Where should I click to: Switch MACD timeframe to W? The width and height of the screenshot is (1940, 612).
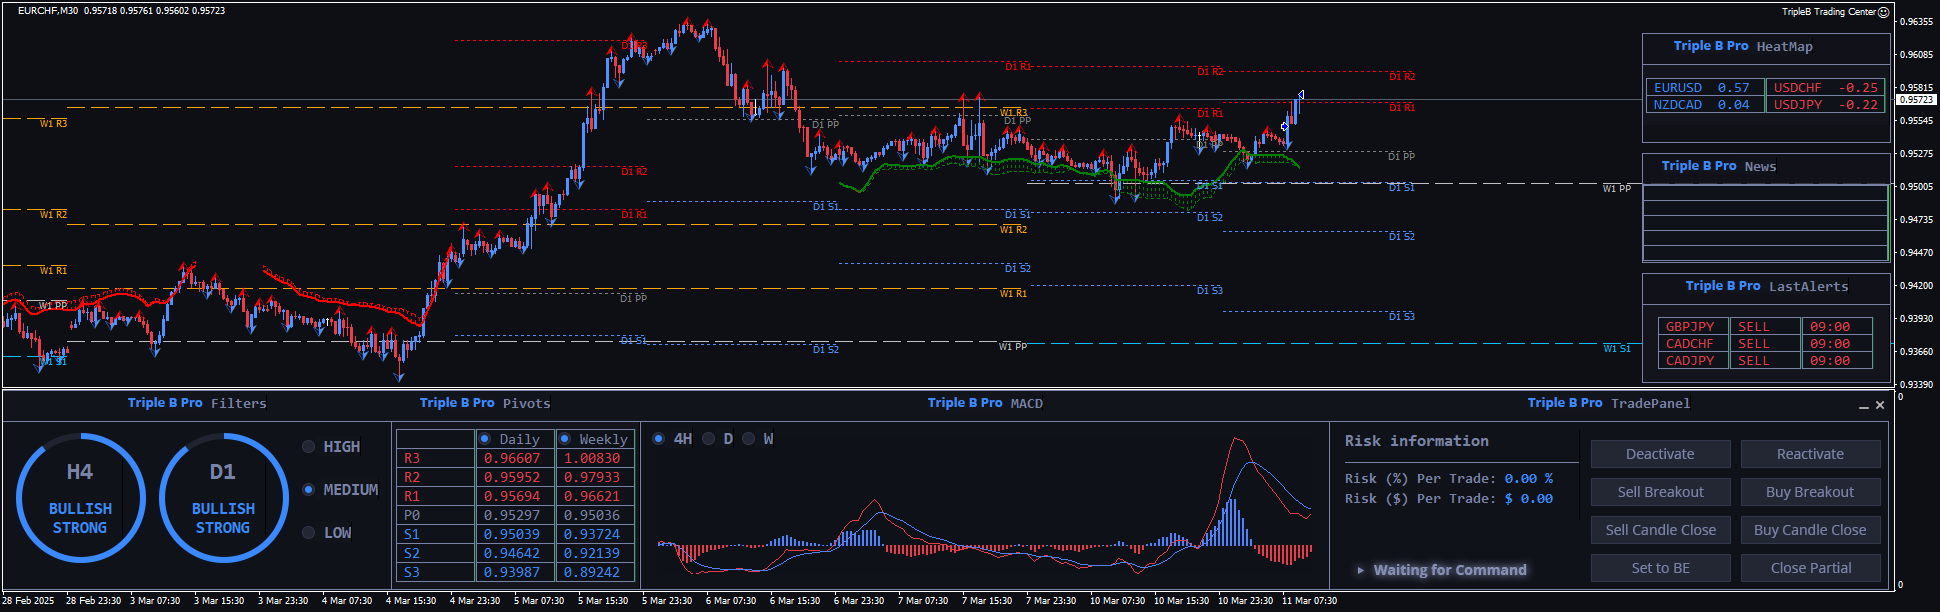(x=749, y=439)
